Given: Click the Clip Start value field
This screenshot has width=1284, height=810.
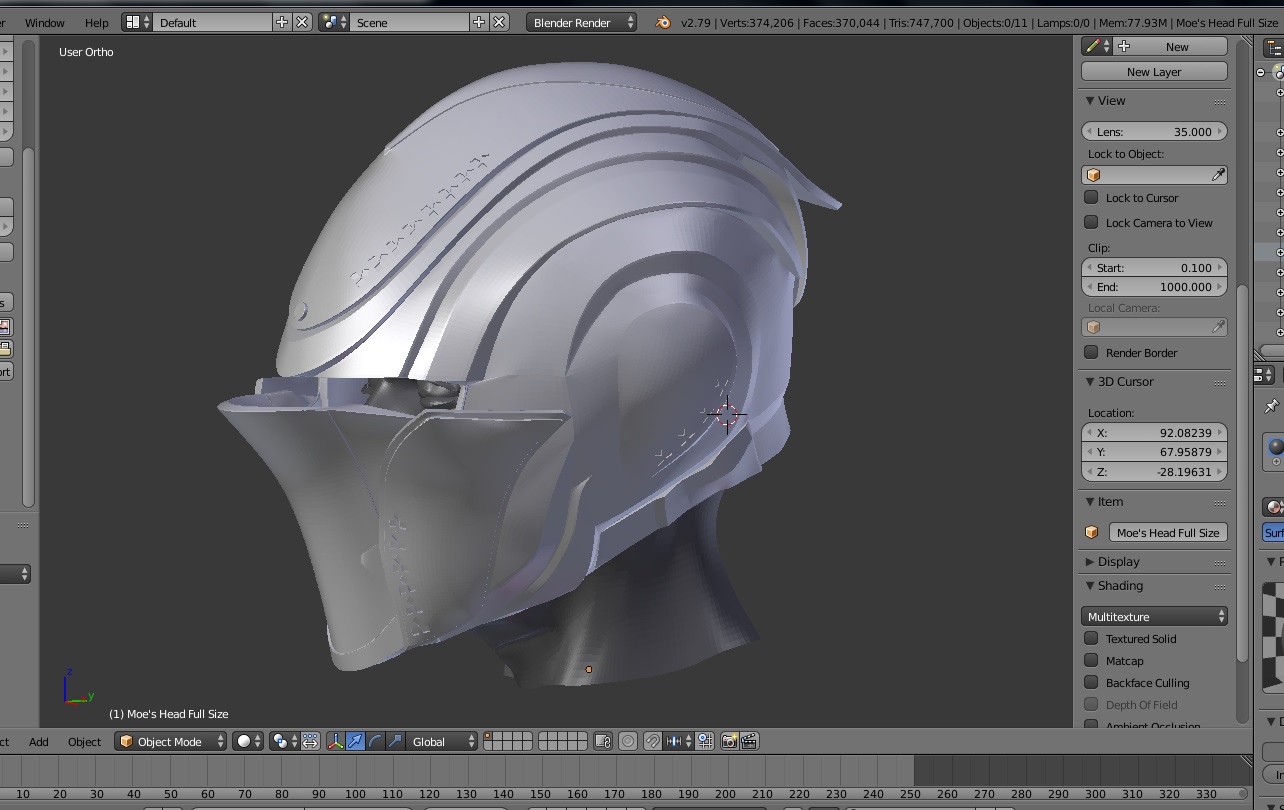Looking at the screenshot, I should coord(1154,268).
